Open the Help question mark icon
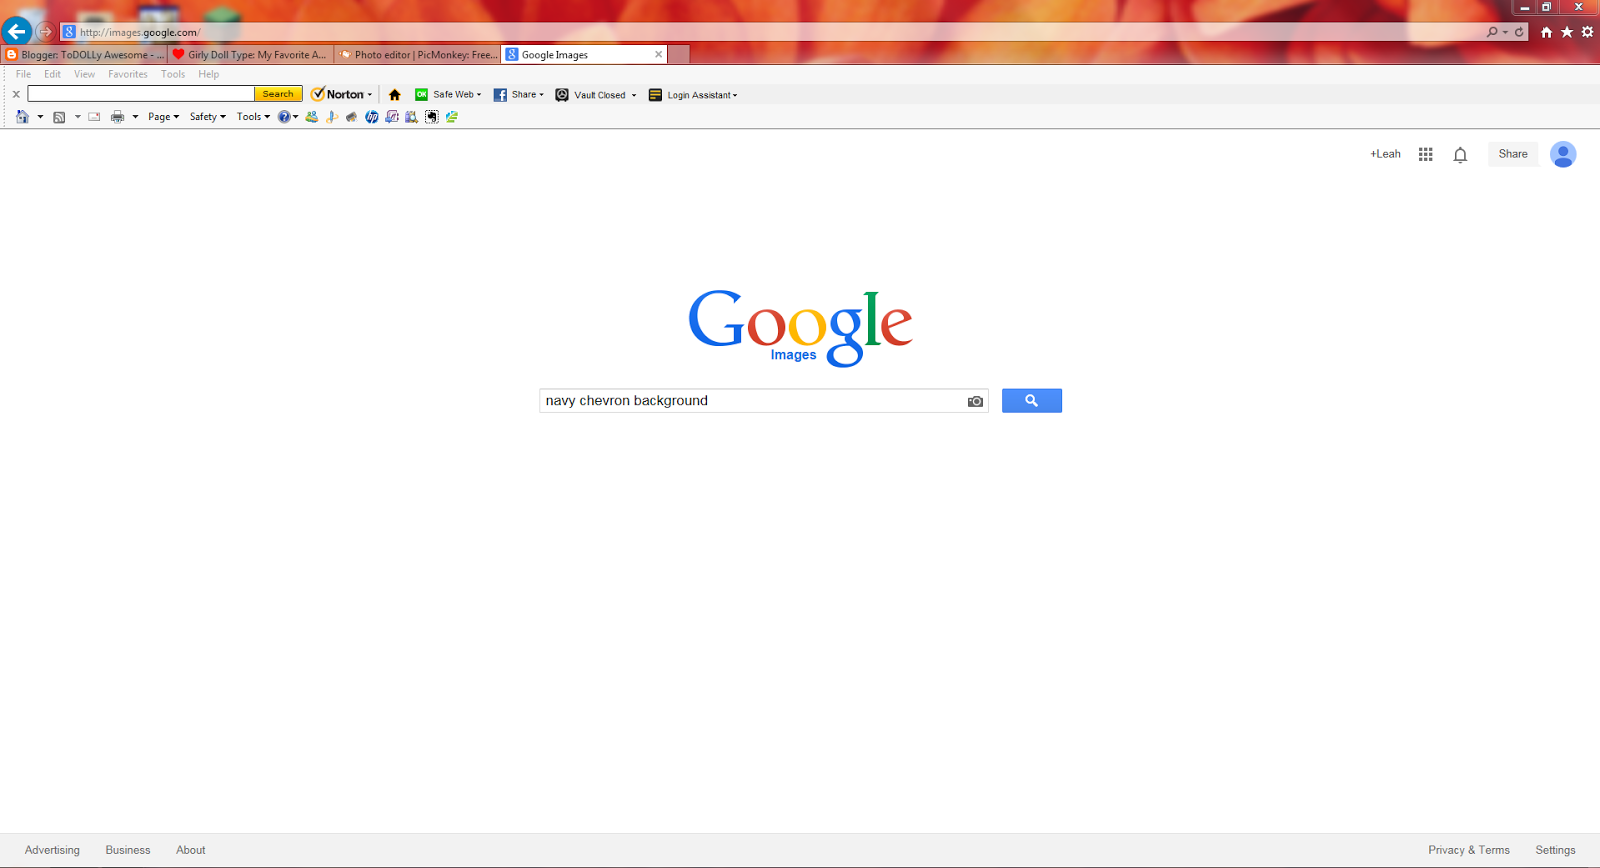This screenshot has width=1600, height=868. click(x=284, y=117)
